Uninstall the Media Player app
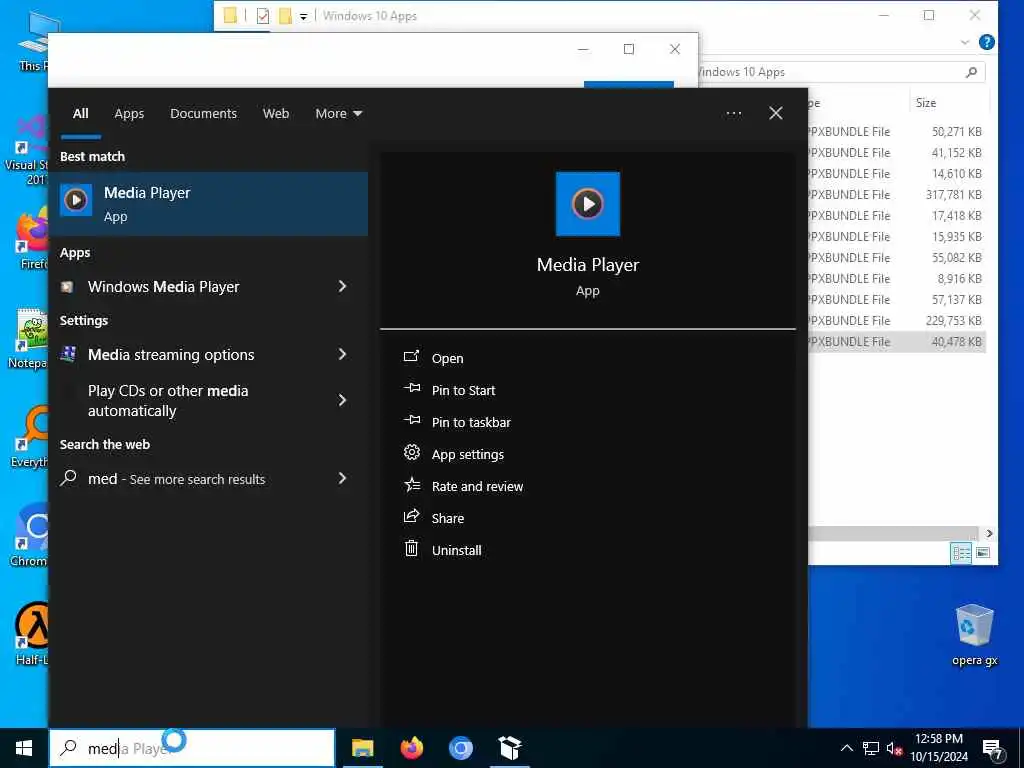1024x768 pixels. click(456, 551)
